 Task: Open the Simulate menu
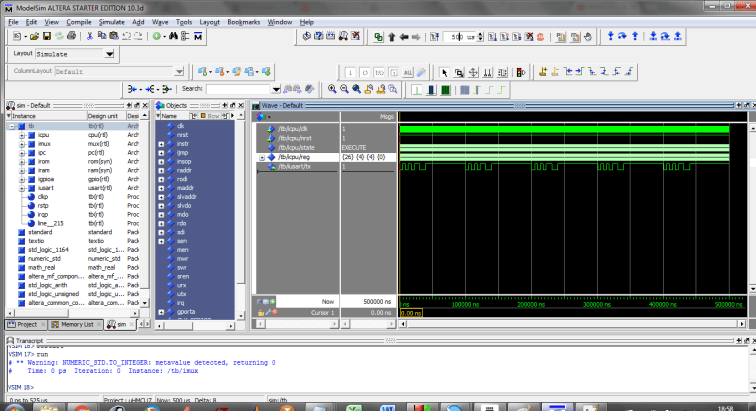[x=110, y=20]
